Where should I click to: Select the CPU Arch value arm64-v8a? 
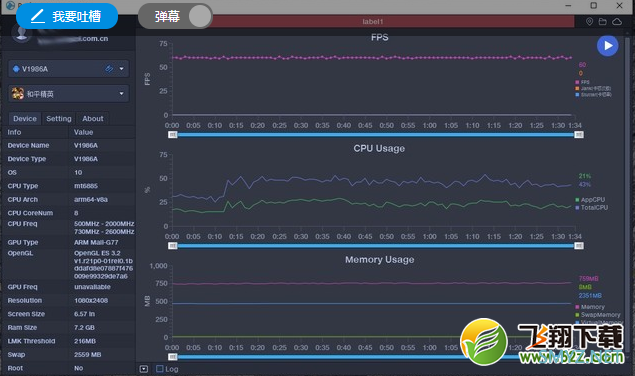coord(91,199)
